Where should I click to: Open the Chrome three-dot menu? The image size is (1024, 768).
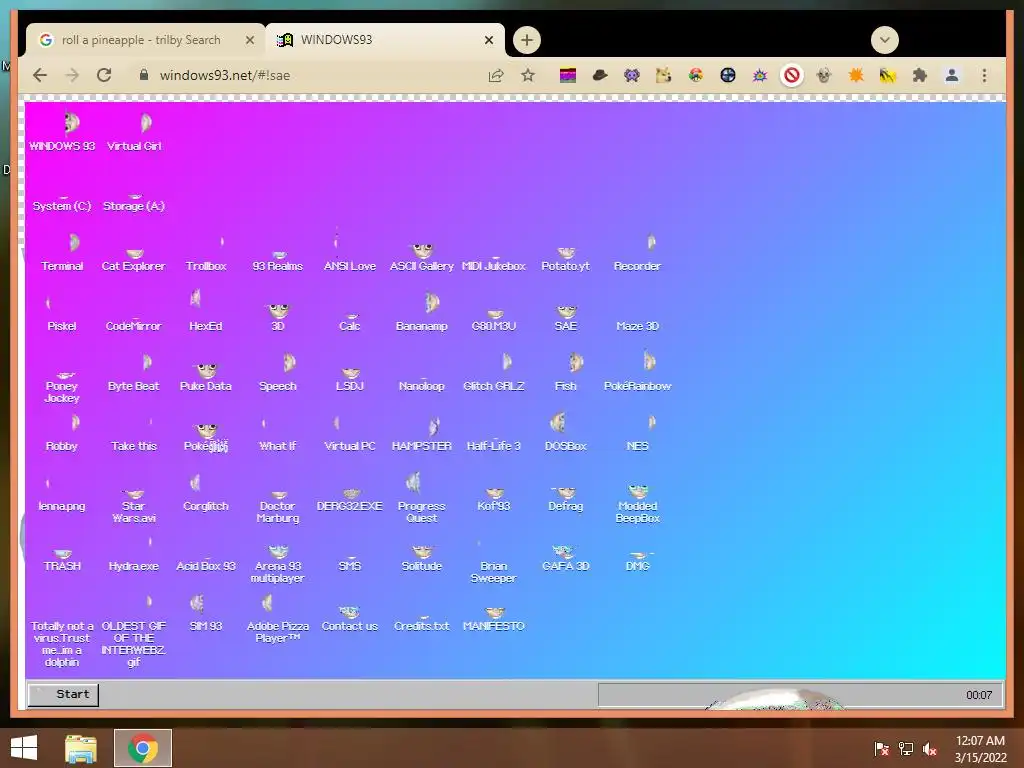tap(984, 75)
